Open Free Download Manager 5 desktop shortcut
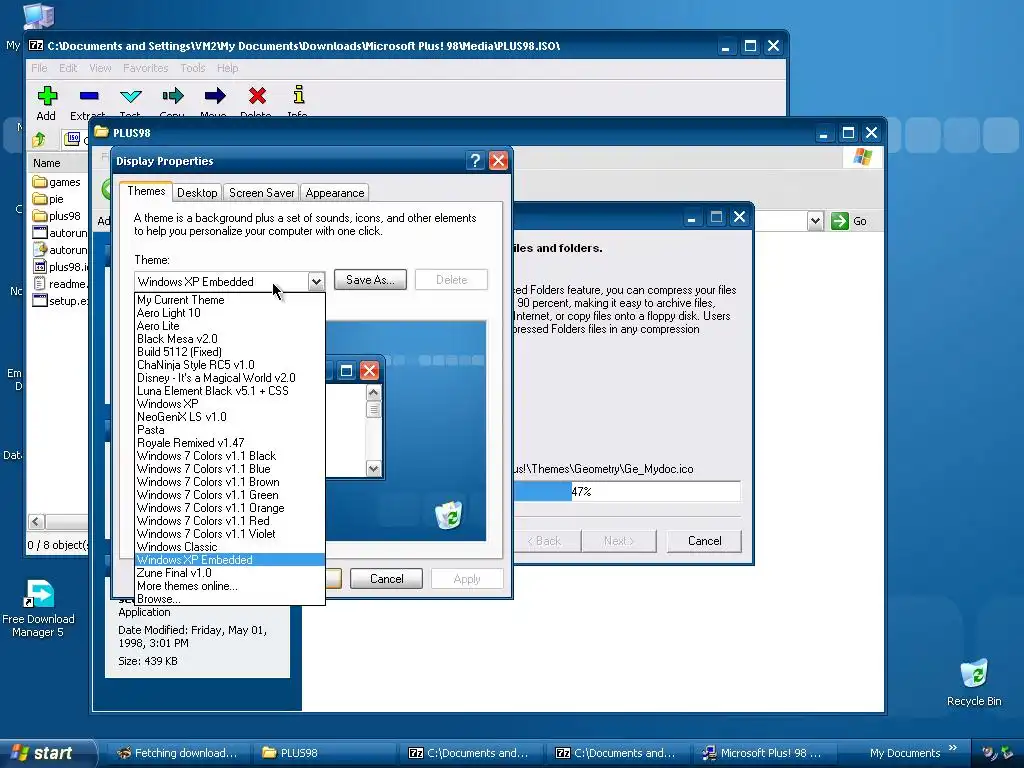 (38, 608)
